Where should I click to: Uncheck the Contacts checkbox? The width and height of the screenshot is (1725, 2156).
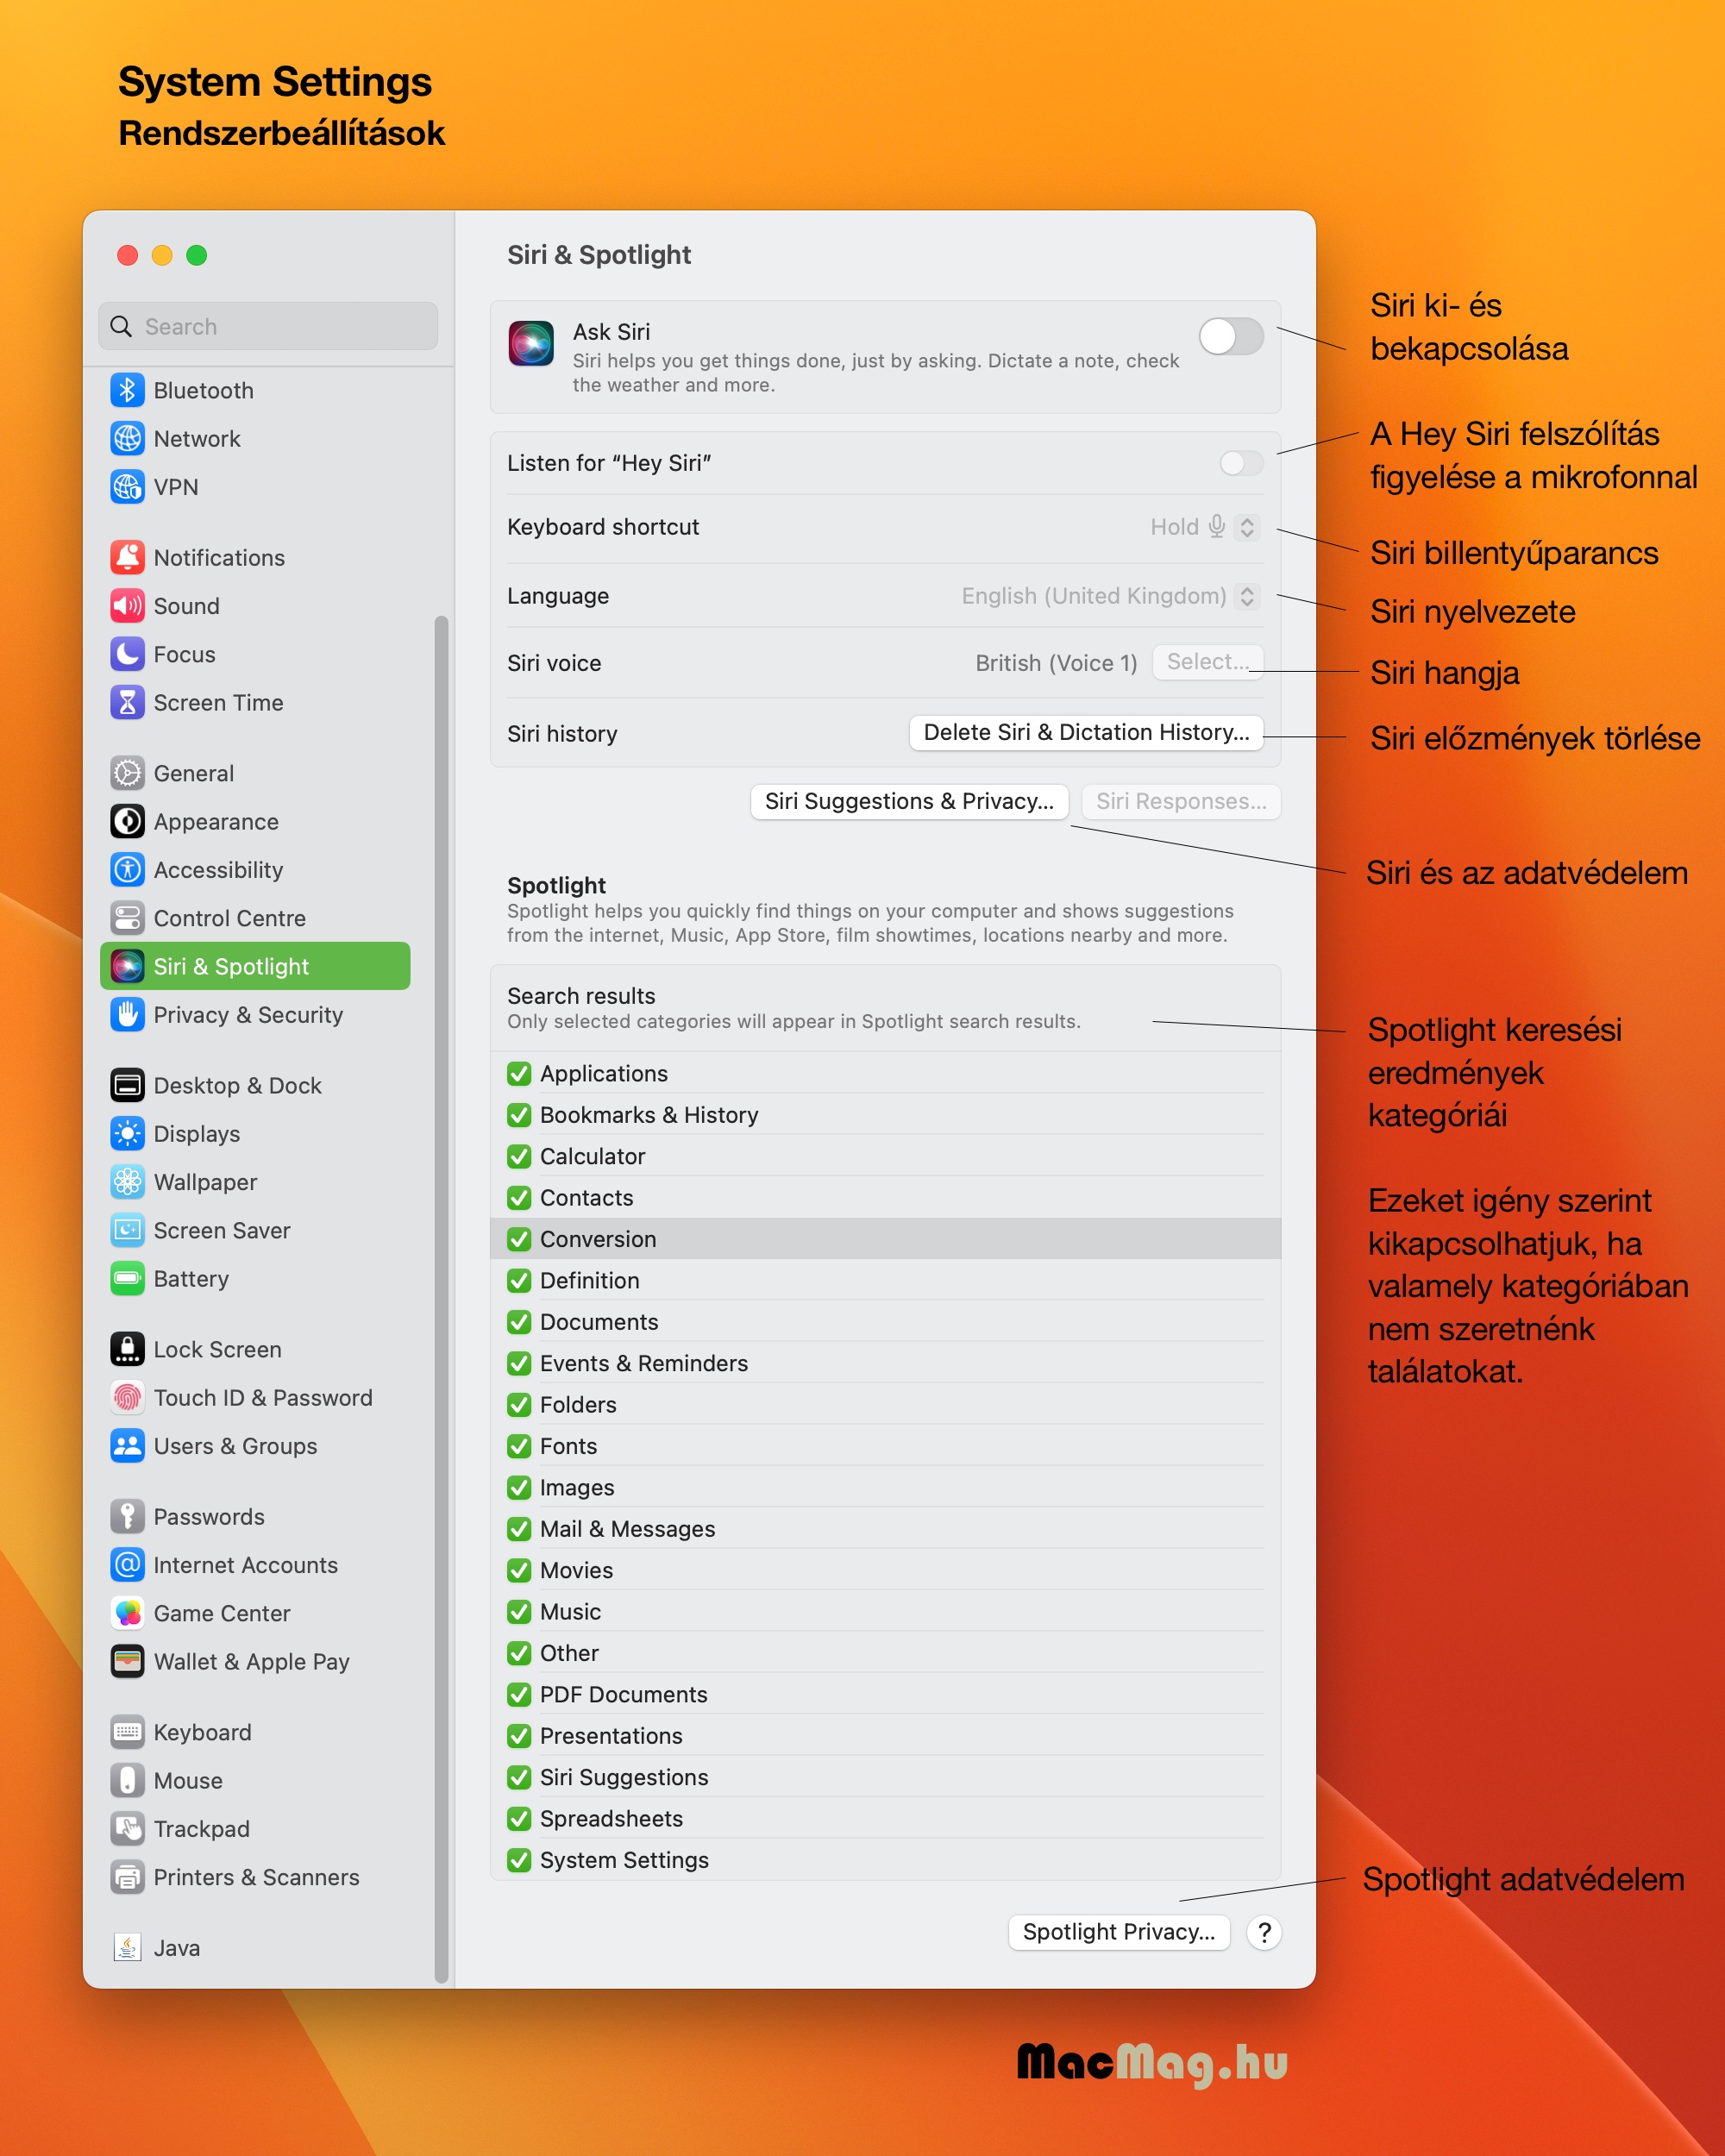click(519, 1197)
